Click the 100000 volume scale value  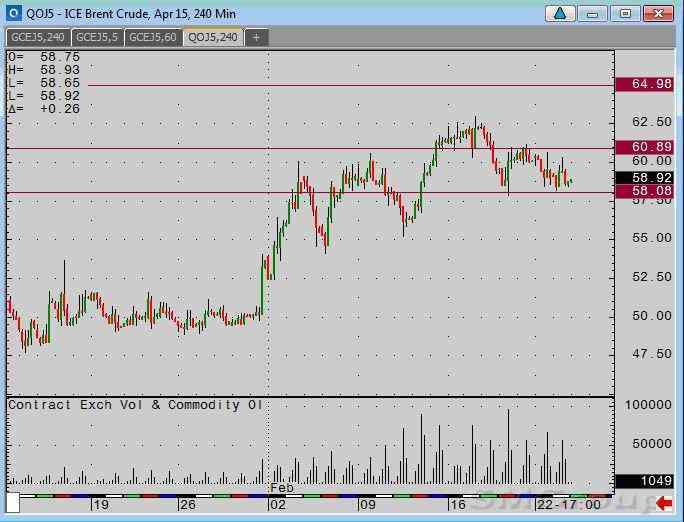[x=648, y=405]
